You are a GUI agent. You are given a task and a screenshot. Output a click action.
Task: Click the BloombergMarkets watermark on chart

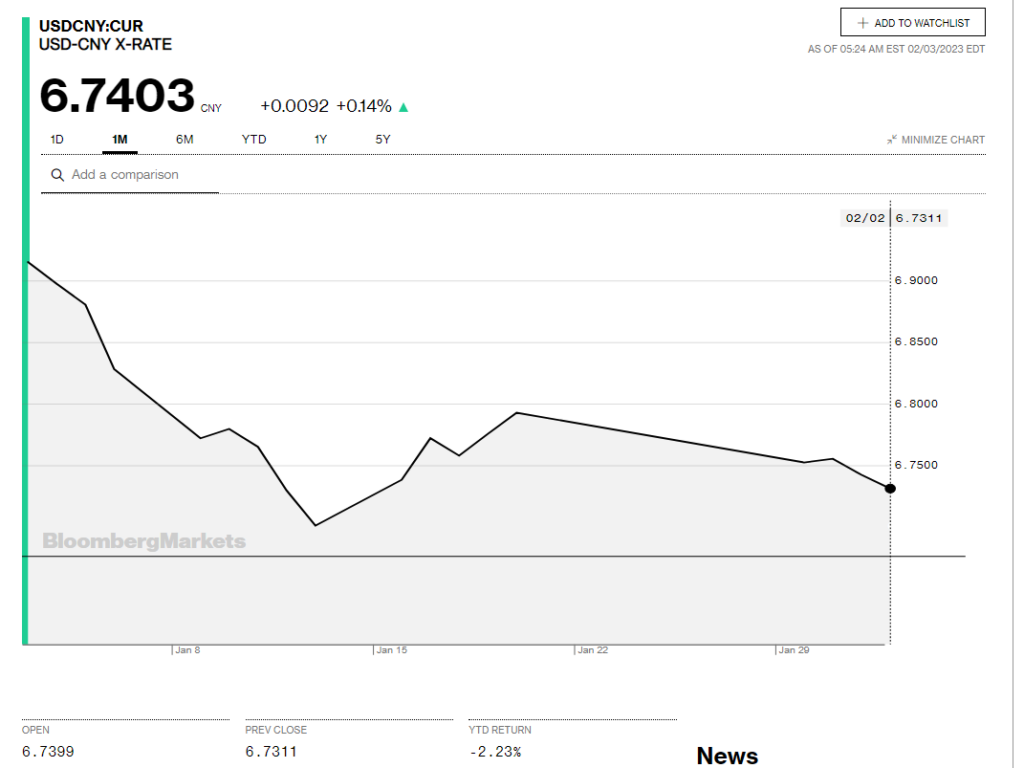pos(144,541)
